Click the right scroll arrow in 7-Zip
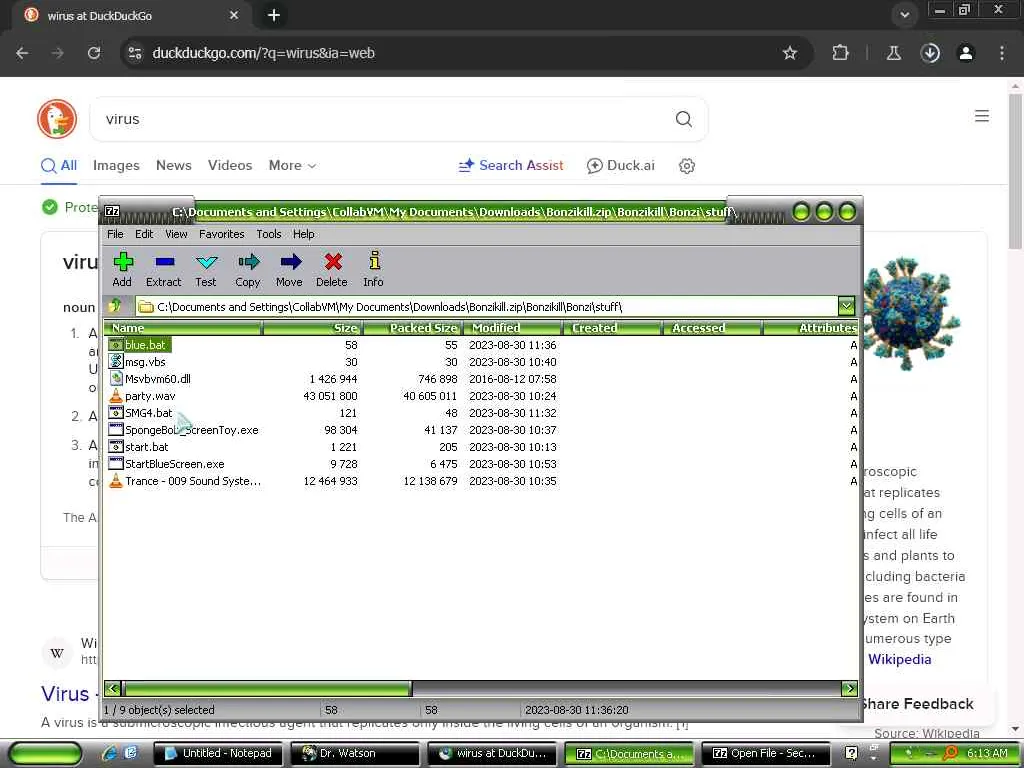Screen dimensions: 1024x768 849,688
